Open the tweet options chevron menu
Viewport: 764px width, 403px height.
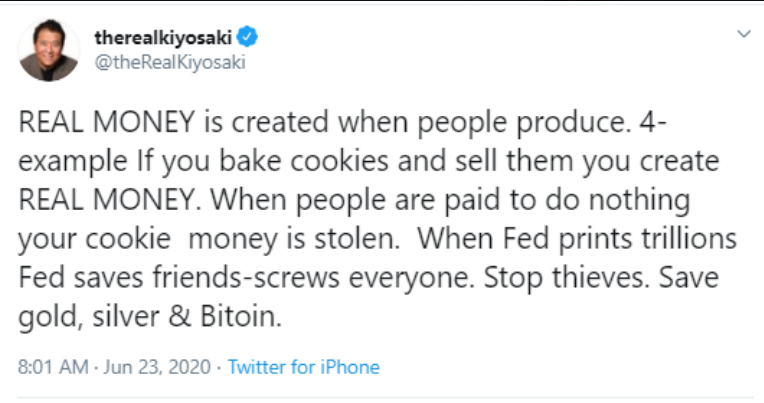[x=743, y=35]
